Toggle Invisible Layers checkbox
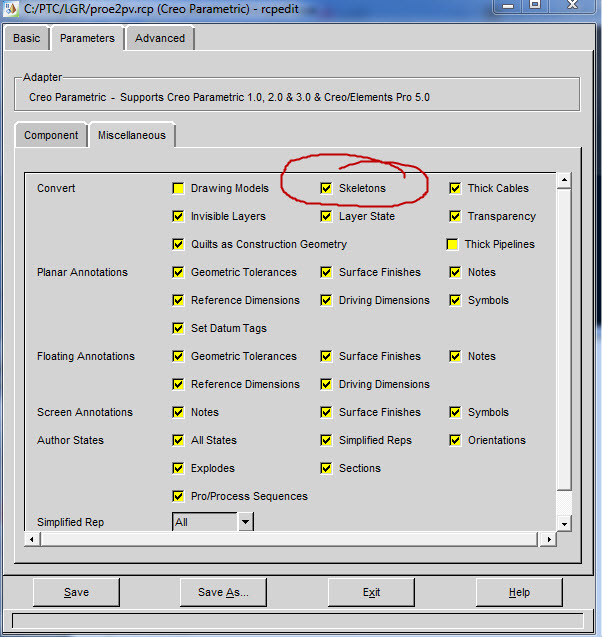The height and width of the screenshot is (637, 602). point(178,216)
